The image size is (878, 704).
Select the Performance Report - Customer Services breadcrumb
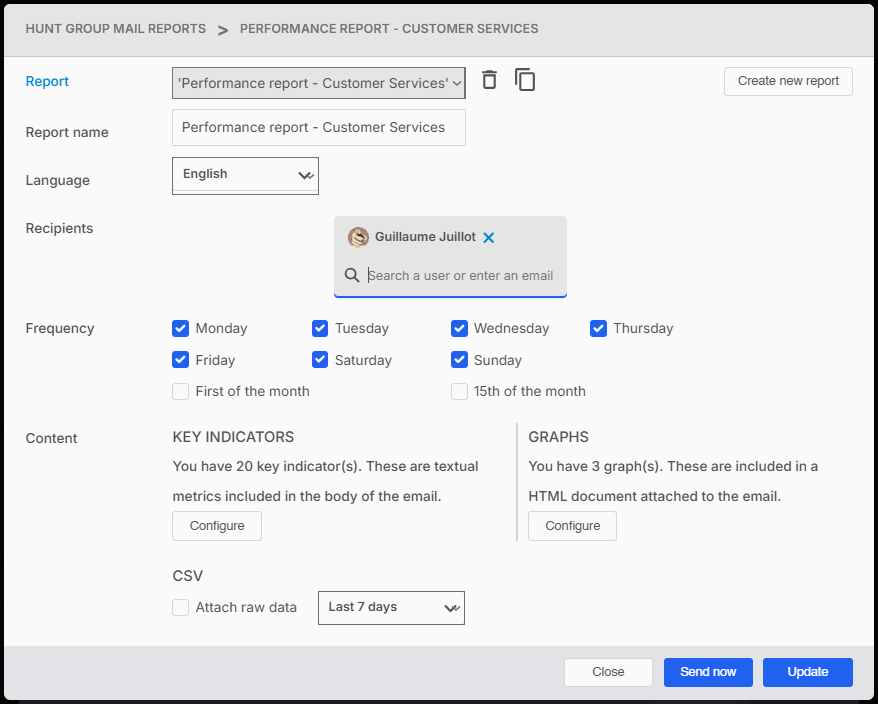click(x=389, y=29)
